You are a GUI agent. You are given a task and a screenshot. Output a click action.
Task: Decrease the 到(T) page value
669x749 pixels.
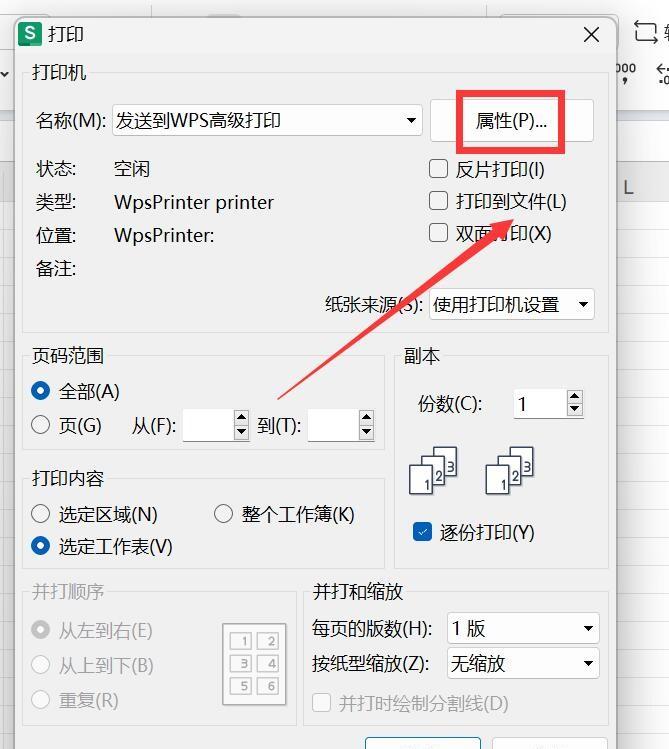click(x=367, y=432)
